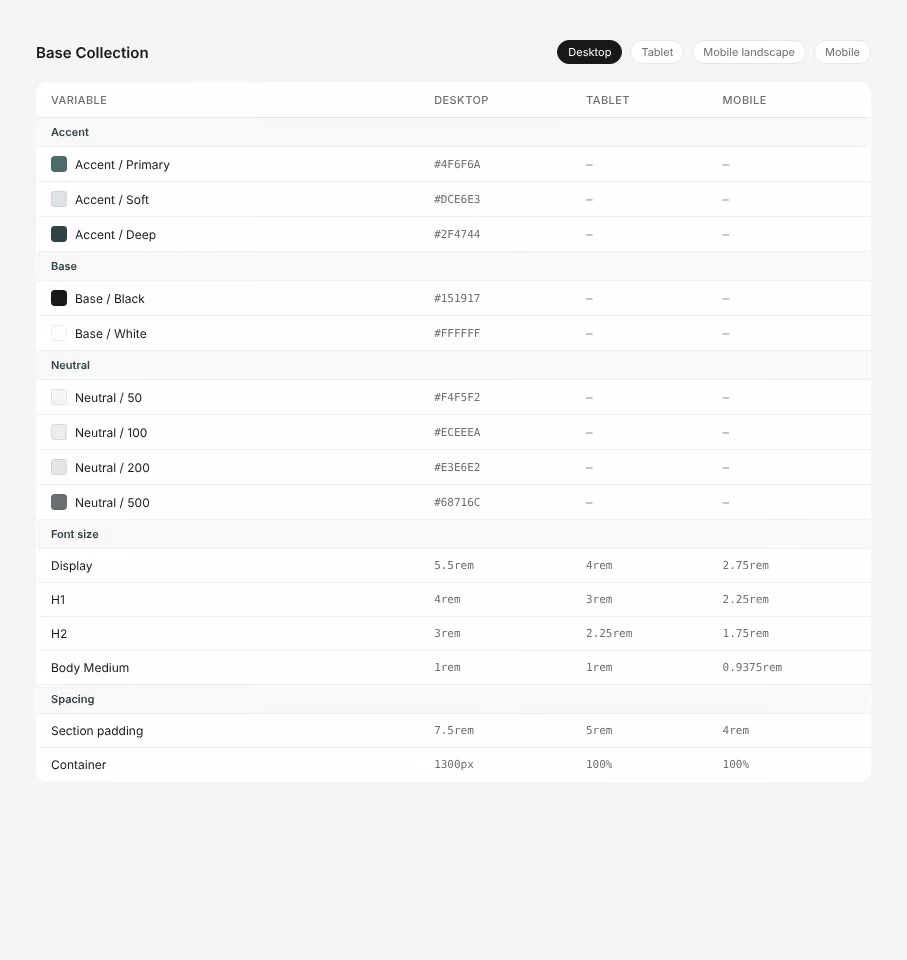Click the #ECEEEA hex value
This screenshot has height=960, width=907.
coord(457,432)
